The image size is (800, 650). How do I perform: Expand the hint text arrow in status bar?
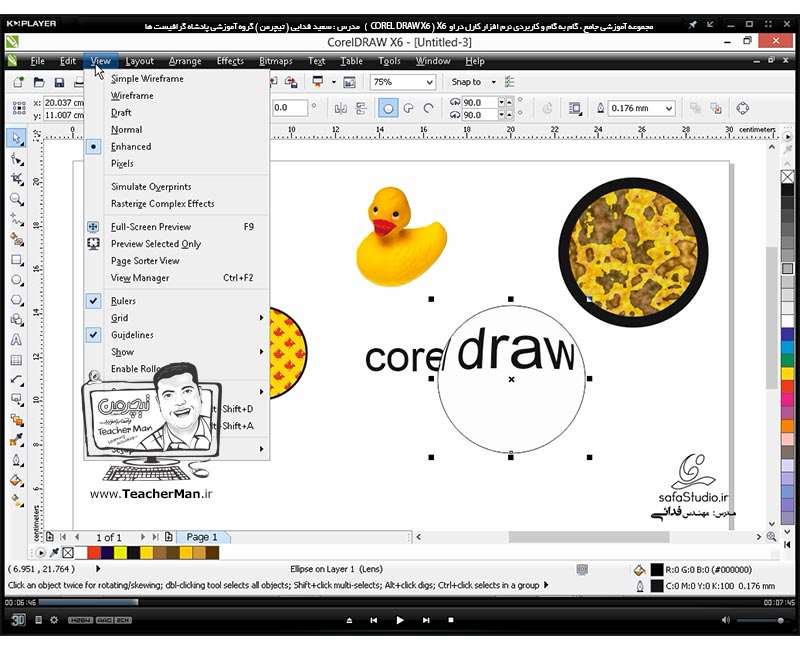click(546, 585)
